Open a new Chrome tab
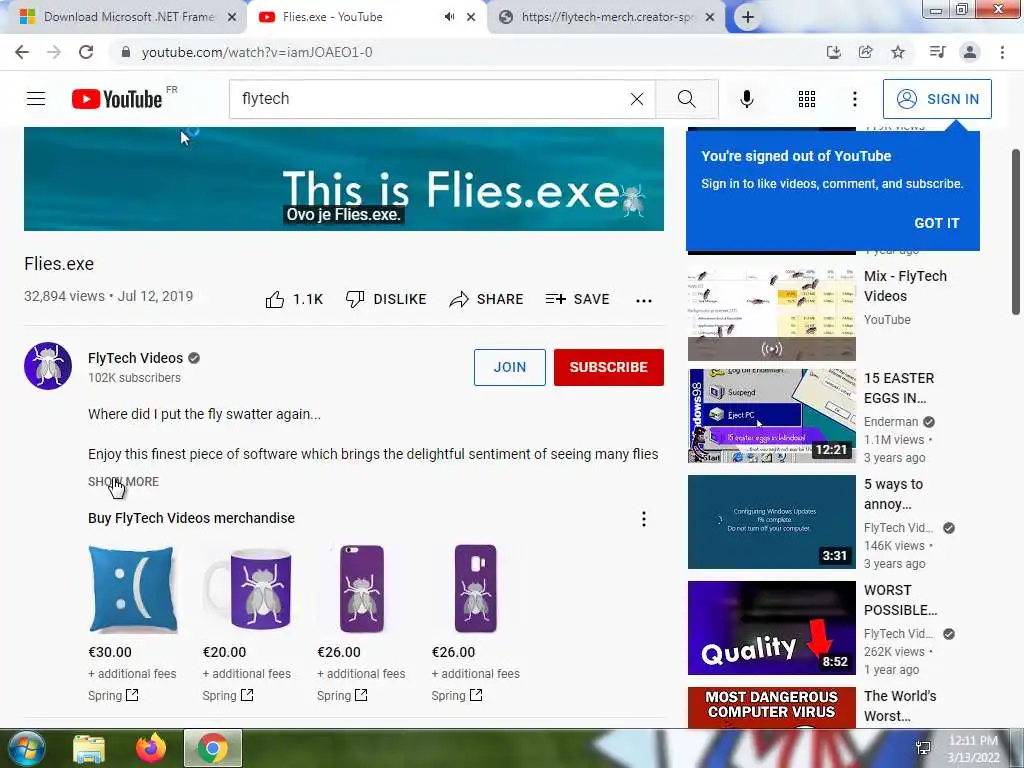 pyautogui.click(x=748, y=17)
